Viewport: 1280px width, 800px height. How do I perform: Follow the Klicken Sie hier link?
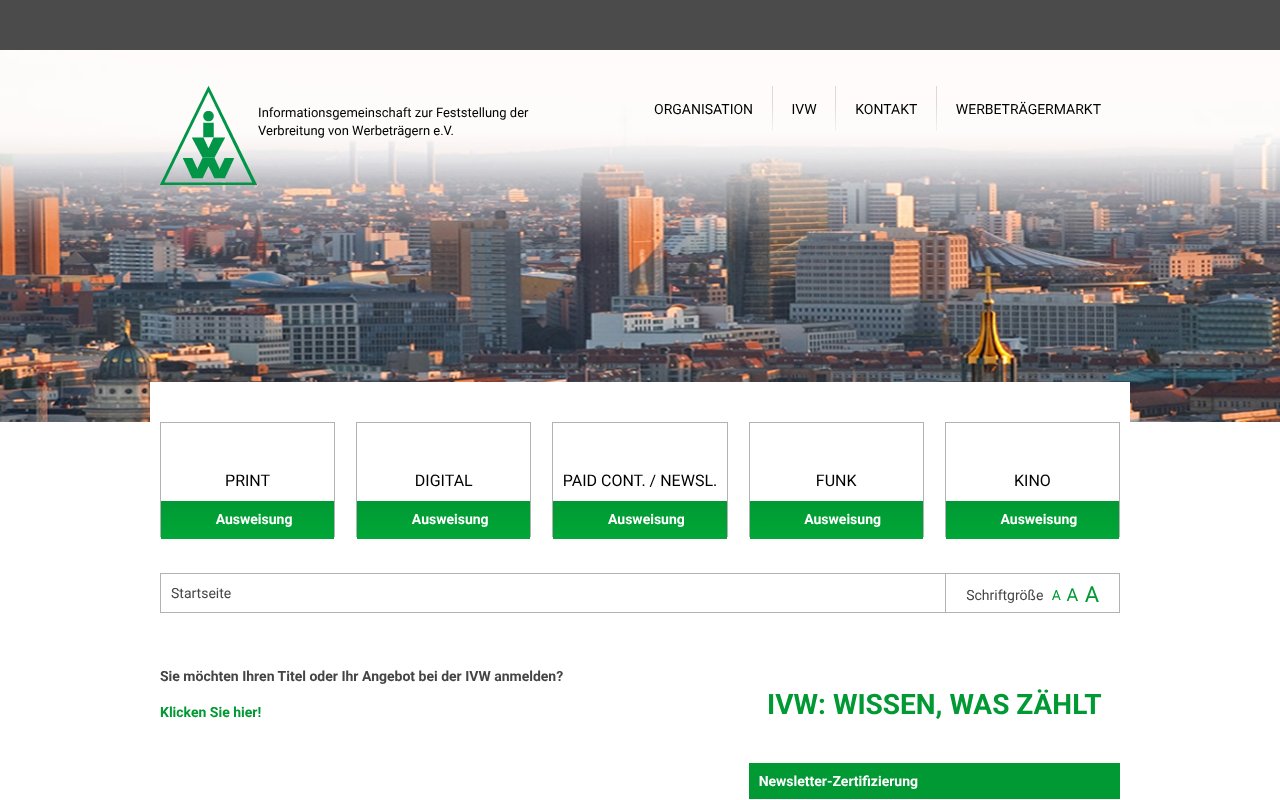coord(210,712)
